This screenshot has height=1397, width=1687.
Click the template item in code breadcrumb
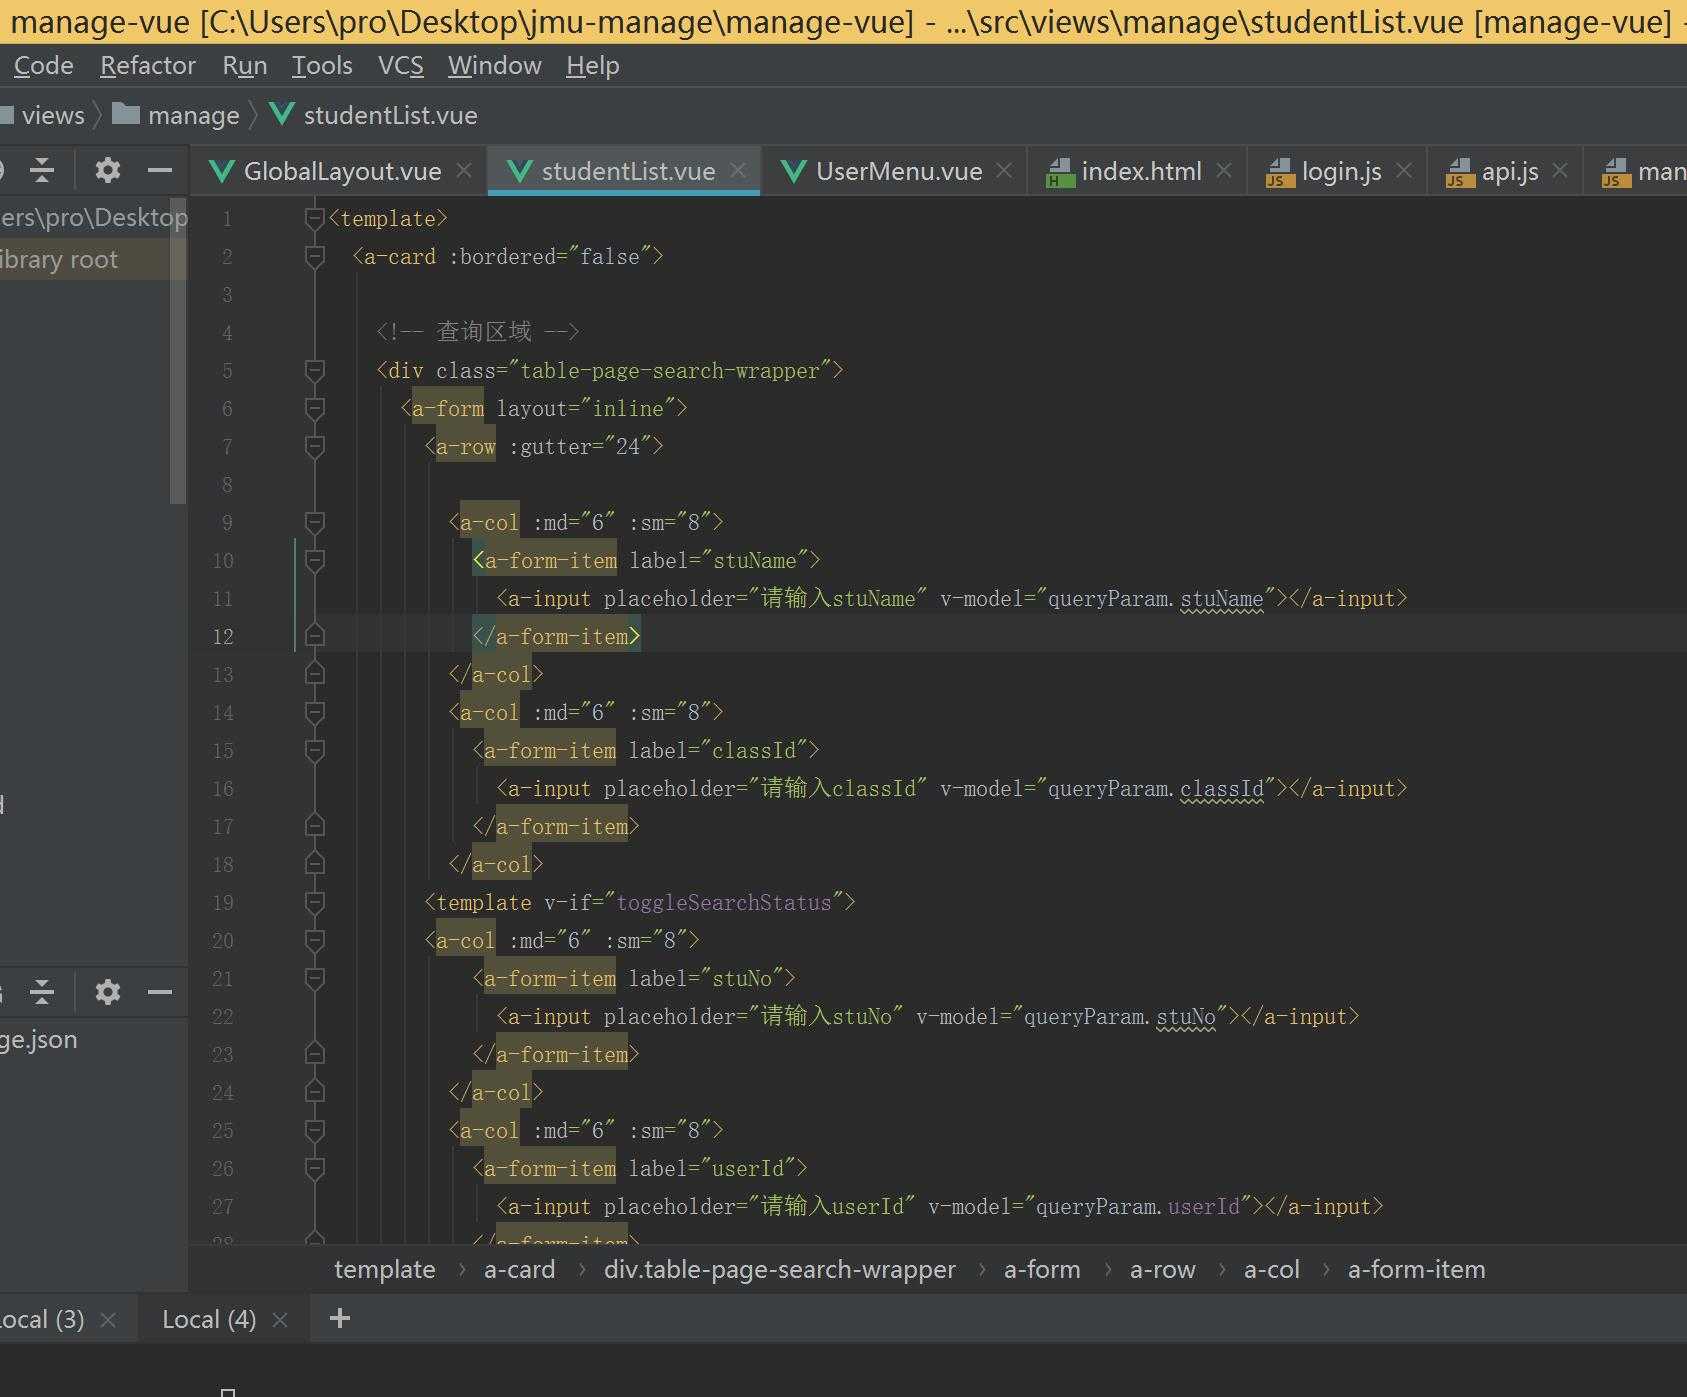click(x=384, y=1269)
